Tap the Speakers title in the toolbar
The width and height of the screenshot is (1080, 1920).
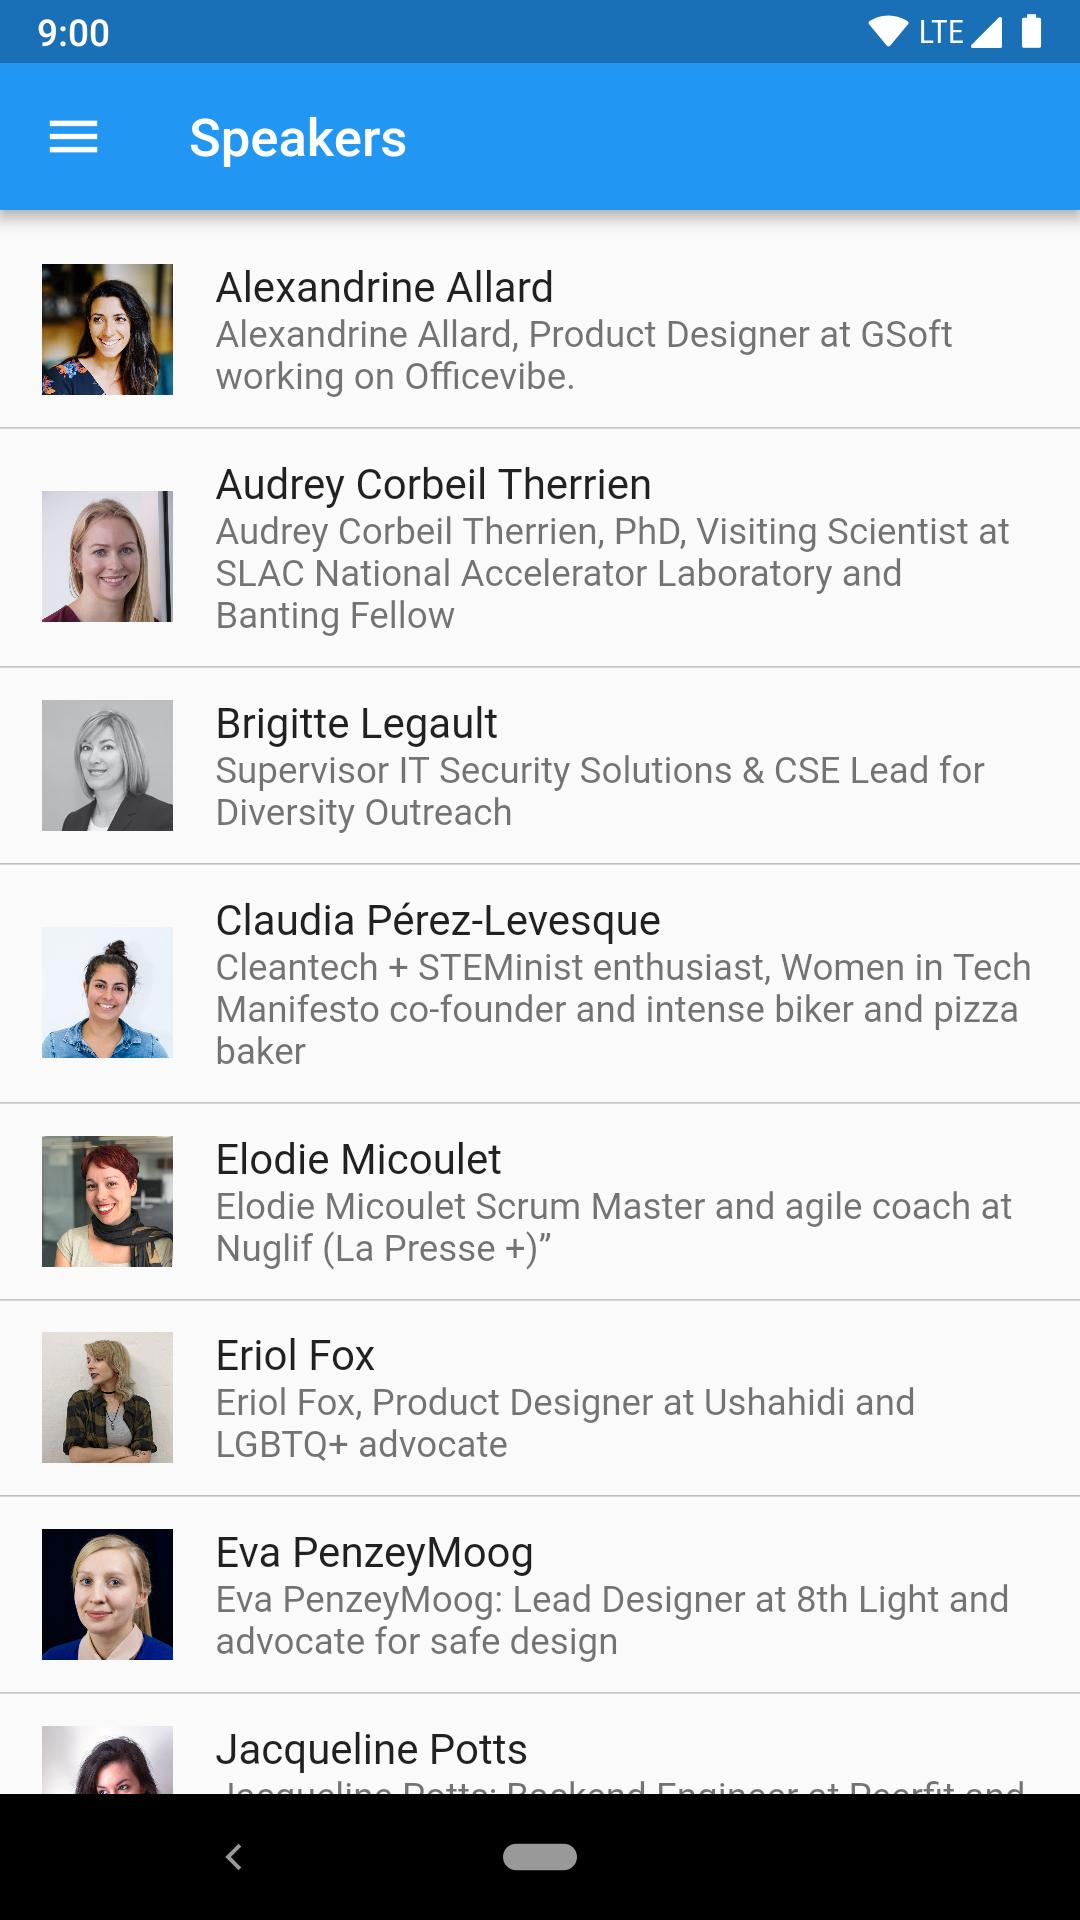coord(298,137)
